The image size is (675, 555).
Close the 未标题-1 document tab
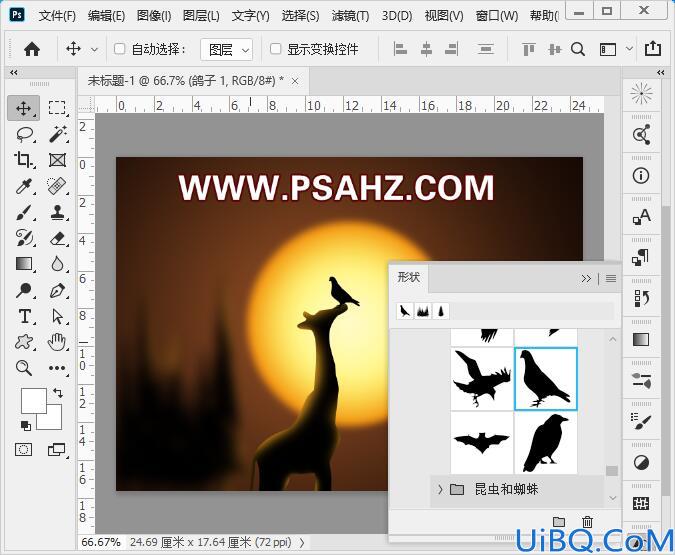tap(295, 81)
